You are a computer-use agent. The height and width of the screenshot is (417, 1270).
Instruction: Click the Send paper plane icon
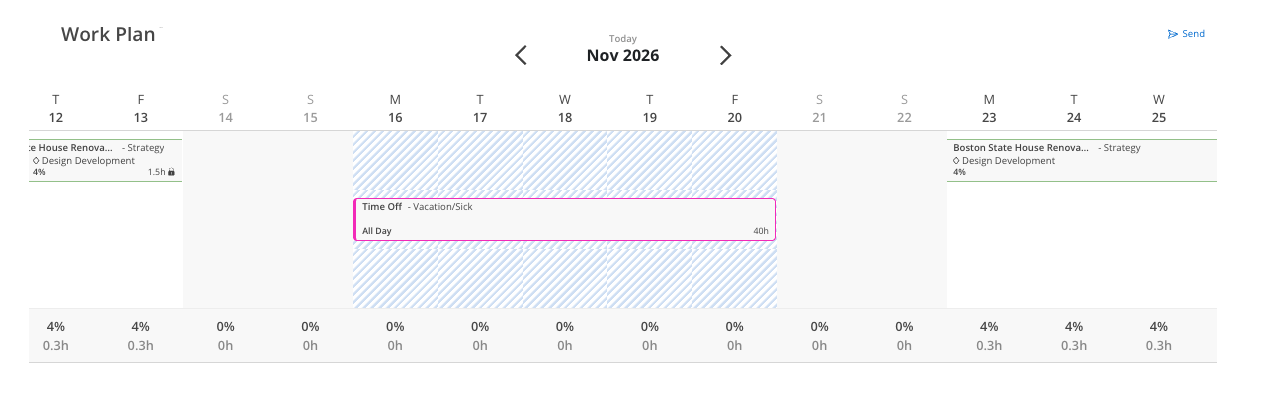(x=1173, y=34)
